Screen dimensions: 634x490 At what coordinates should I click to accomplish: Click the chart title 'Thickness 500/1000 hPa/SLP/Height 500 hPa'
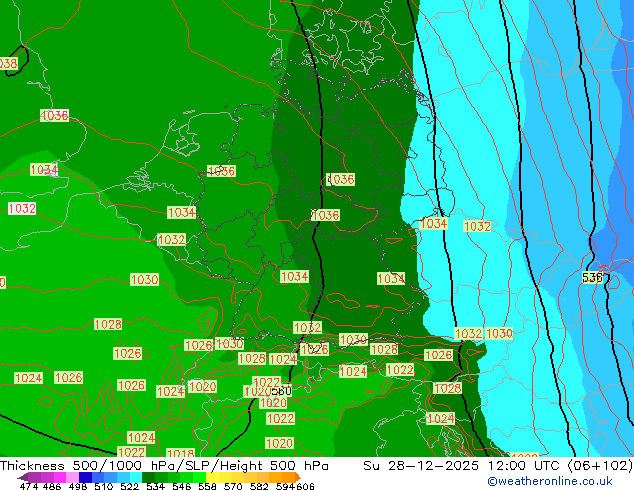click(164, 466)
